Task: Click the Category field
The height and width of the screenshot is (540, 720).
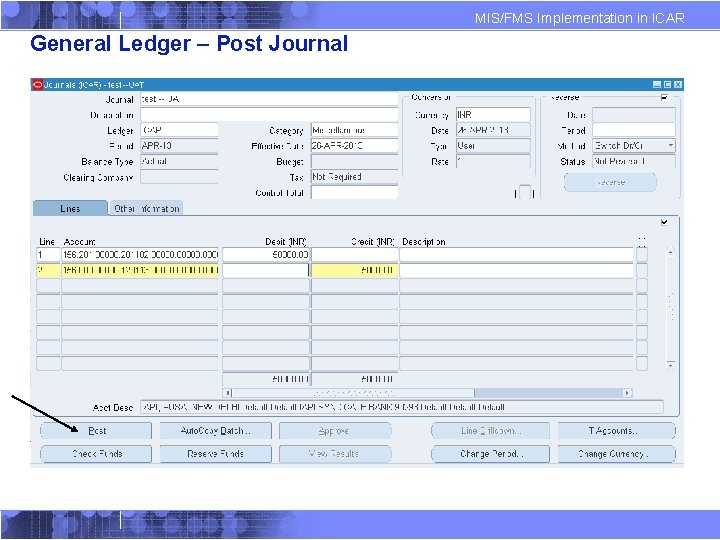Action: pyautogui.click(x=354, y=130)
